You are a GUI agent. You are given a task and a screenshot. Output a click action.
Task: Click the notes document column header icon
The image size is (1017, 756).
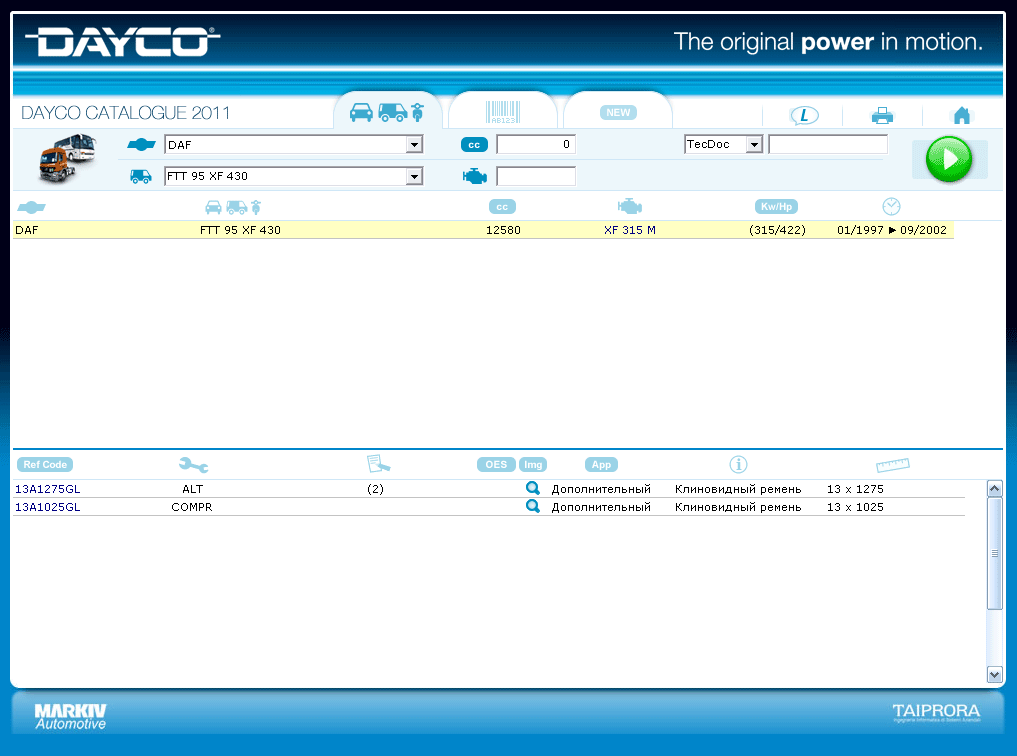pyautogui.click(x=378, y=464)
